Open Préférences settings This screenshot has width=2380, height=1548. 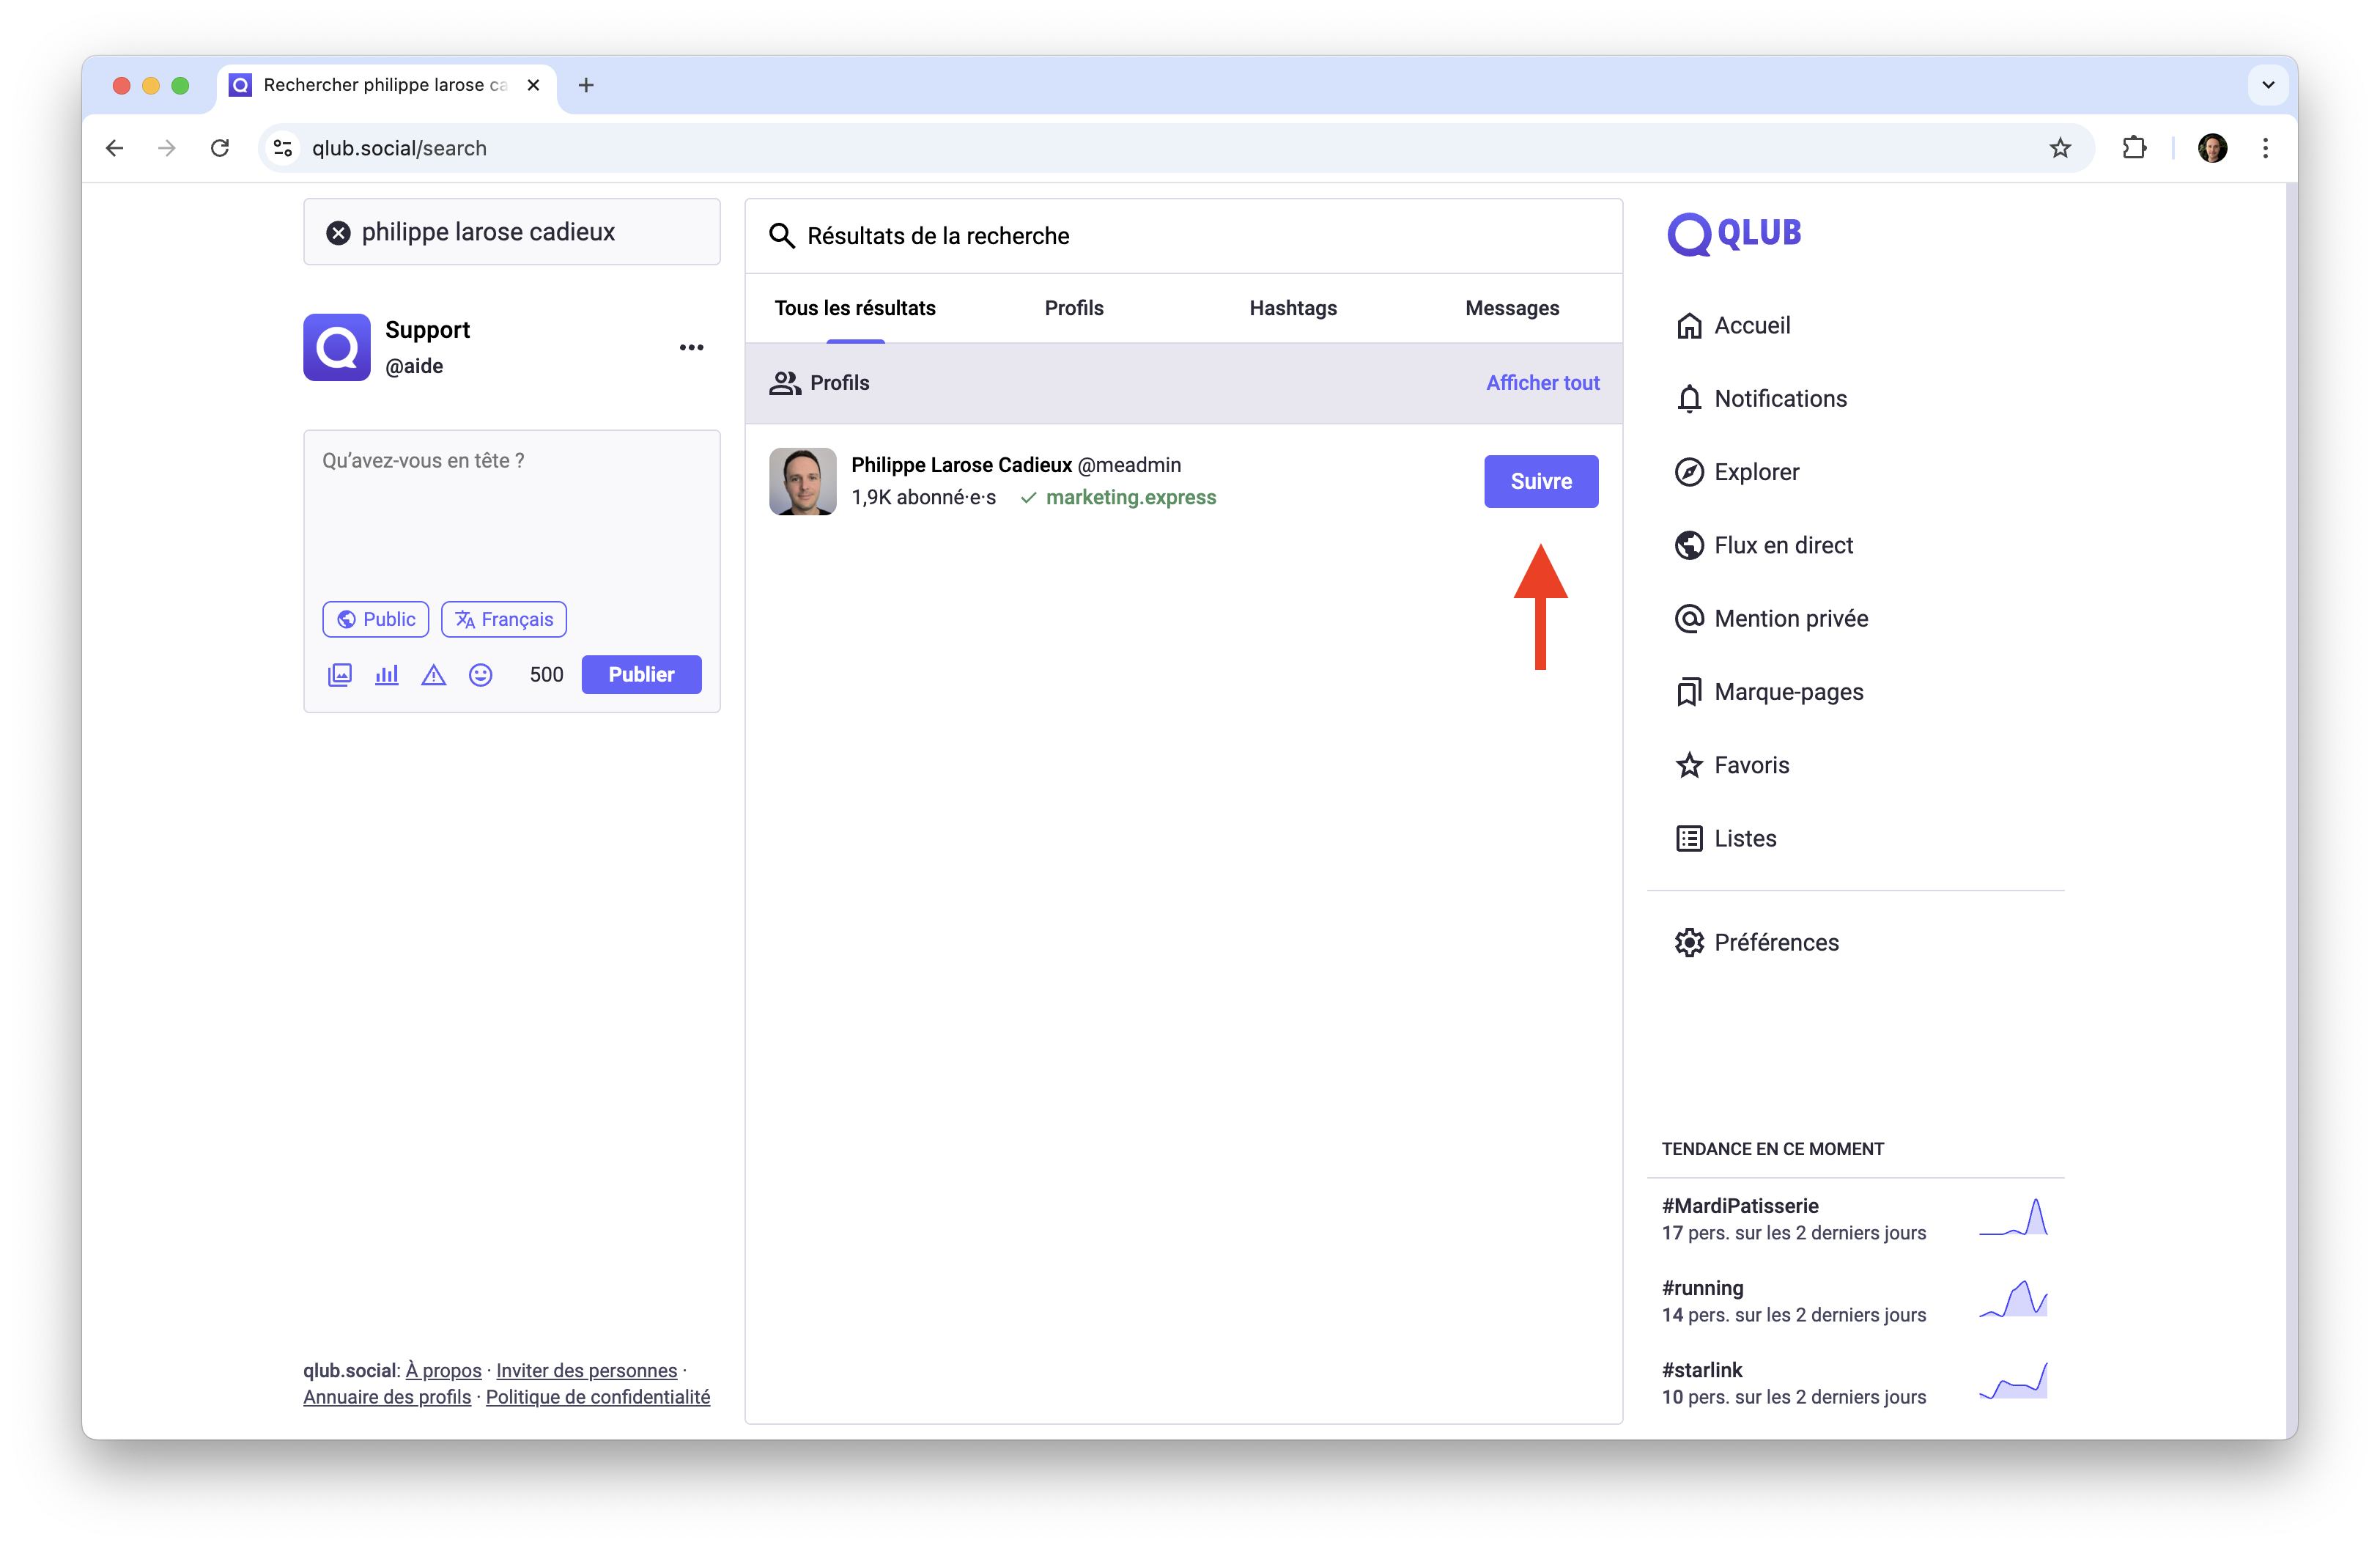click(x=1757, y=943)
